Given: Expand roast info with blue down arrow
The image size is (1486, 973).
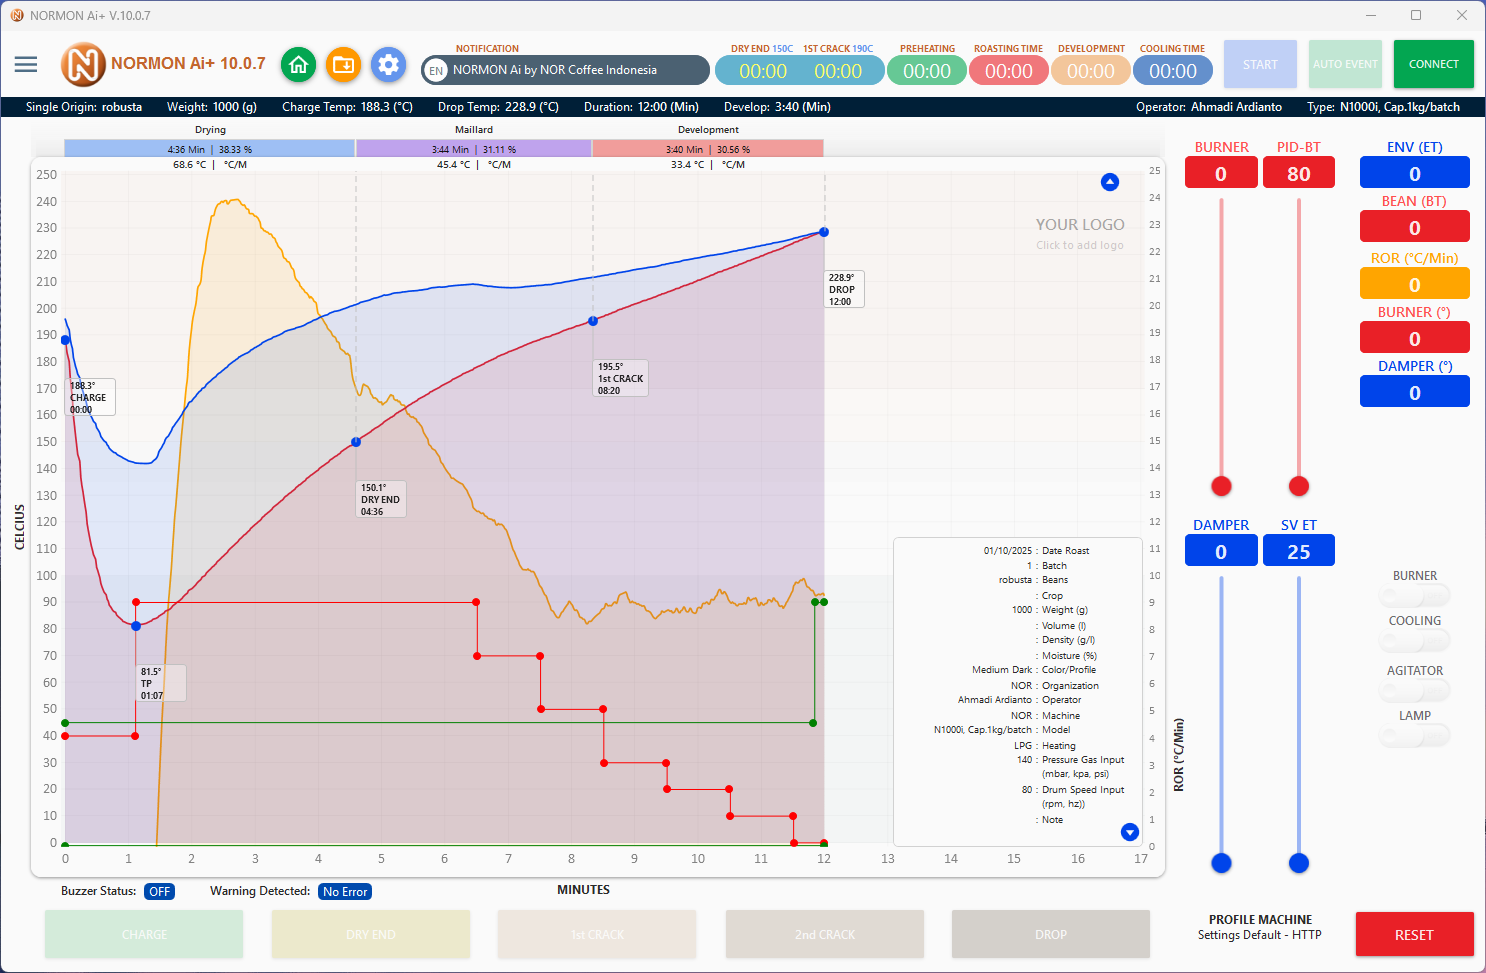Looking at the screenshot, I should coord(1129,832).
